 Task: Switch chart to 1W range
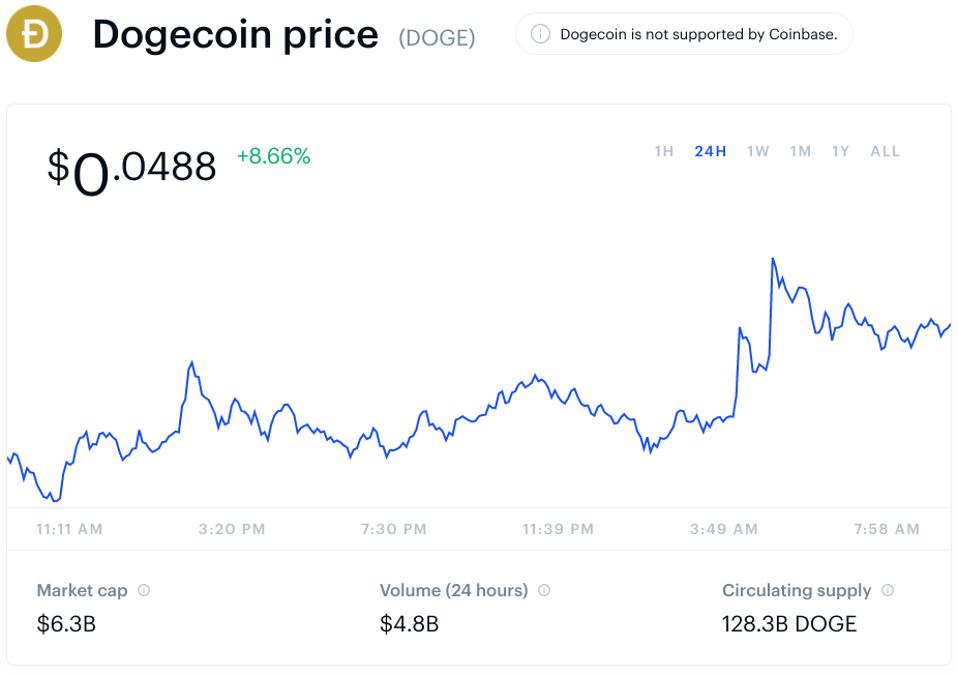click(758, 152)
